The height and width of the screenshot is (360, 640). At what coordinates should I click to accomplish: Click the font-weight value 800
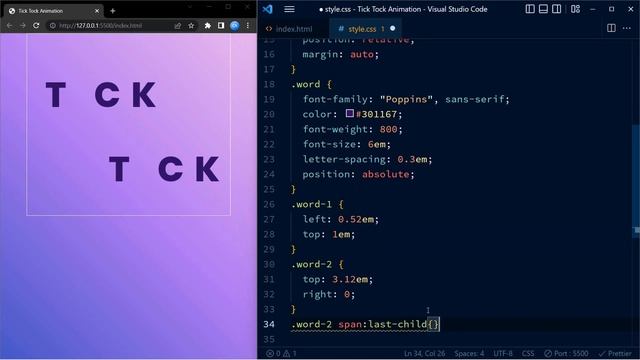(388, 129)
